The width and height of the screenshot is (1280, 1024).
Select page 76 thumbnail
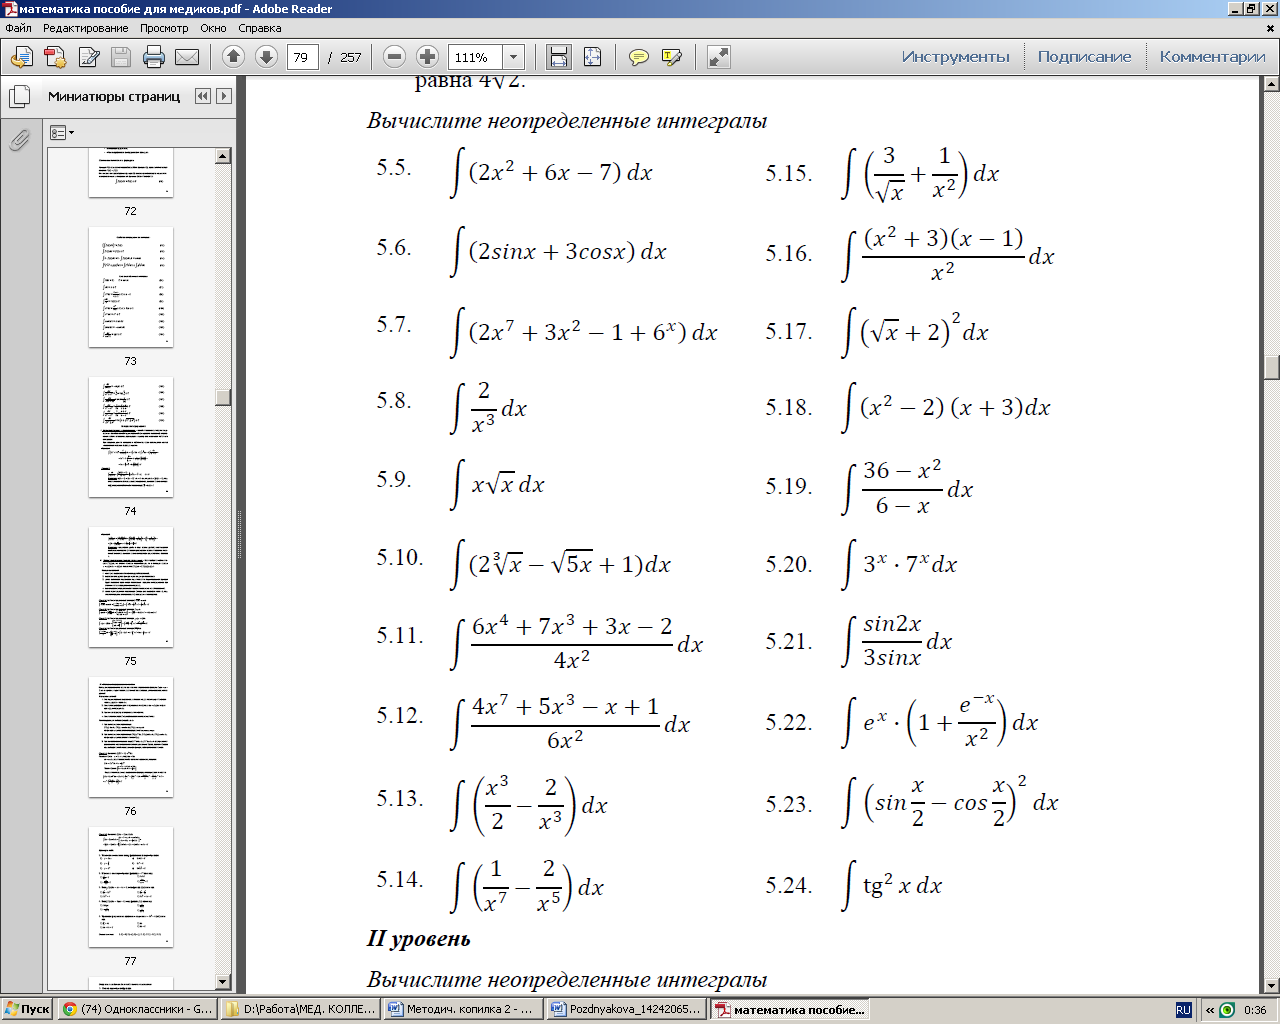(130, 737)
